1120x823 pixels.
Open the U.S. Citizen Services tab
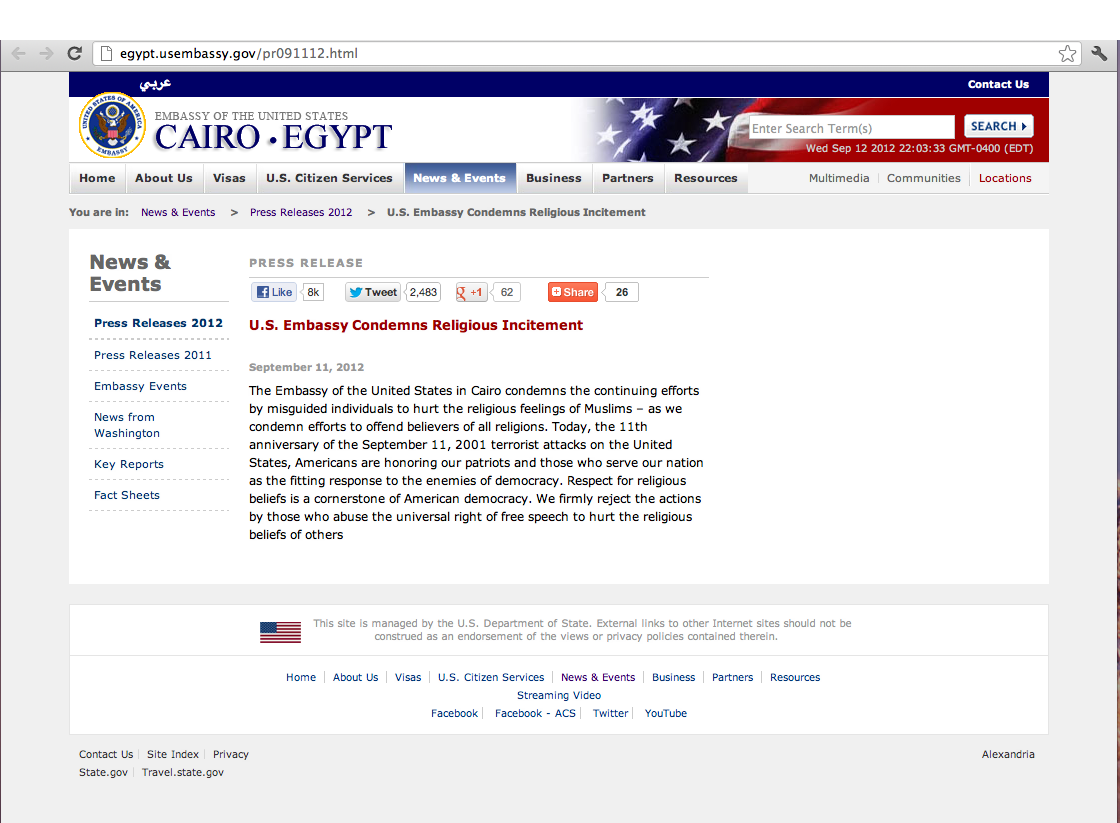point(329,178)
